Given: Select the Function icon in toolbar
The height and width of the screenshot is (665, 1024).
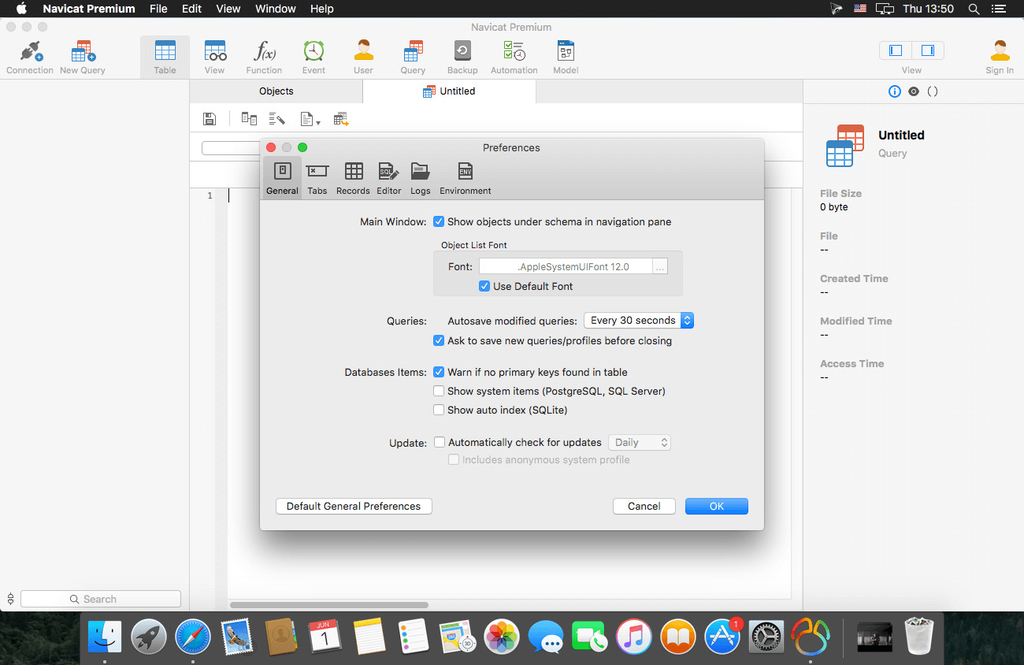Looking at the screenshot, I should pos(264,56).
